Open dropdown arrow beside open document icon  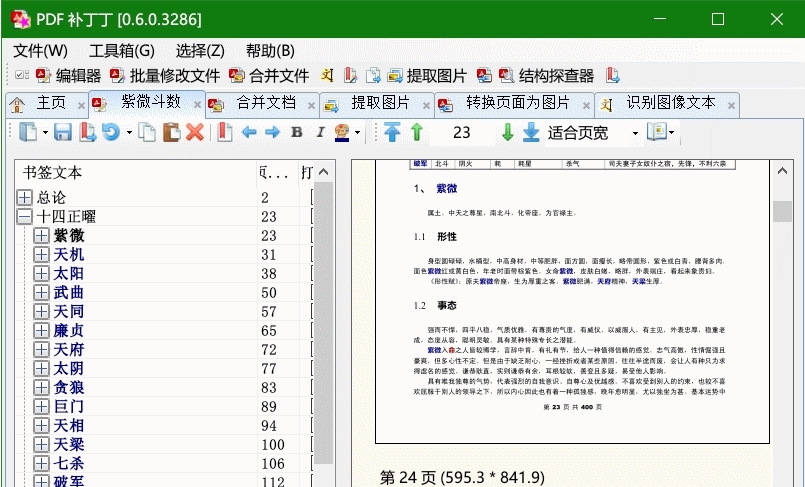pos(45,133)
